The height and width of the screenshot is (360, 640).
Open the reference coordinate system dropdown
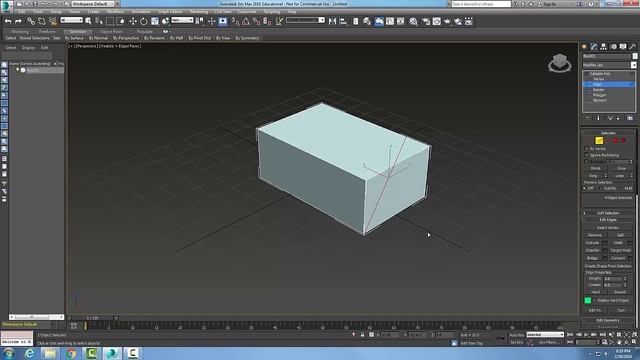pos(182,20)
